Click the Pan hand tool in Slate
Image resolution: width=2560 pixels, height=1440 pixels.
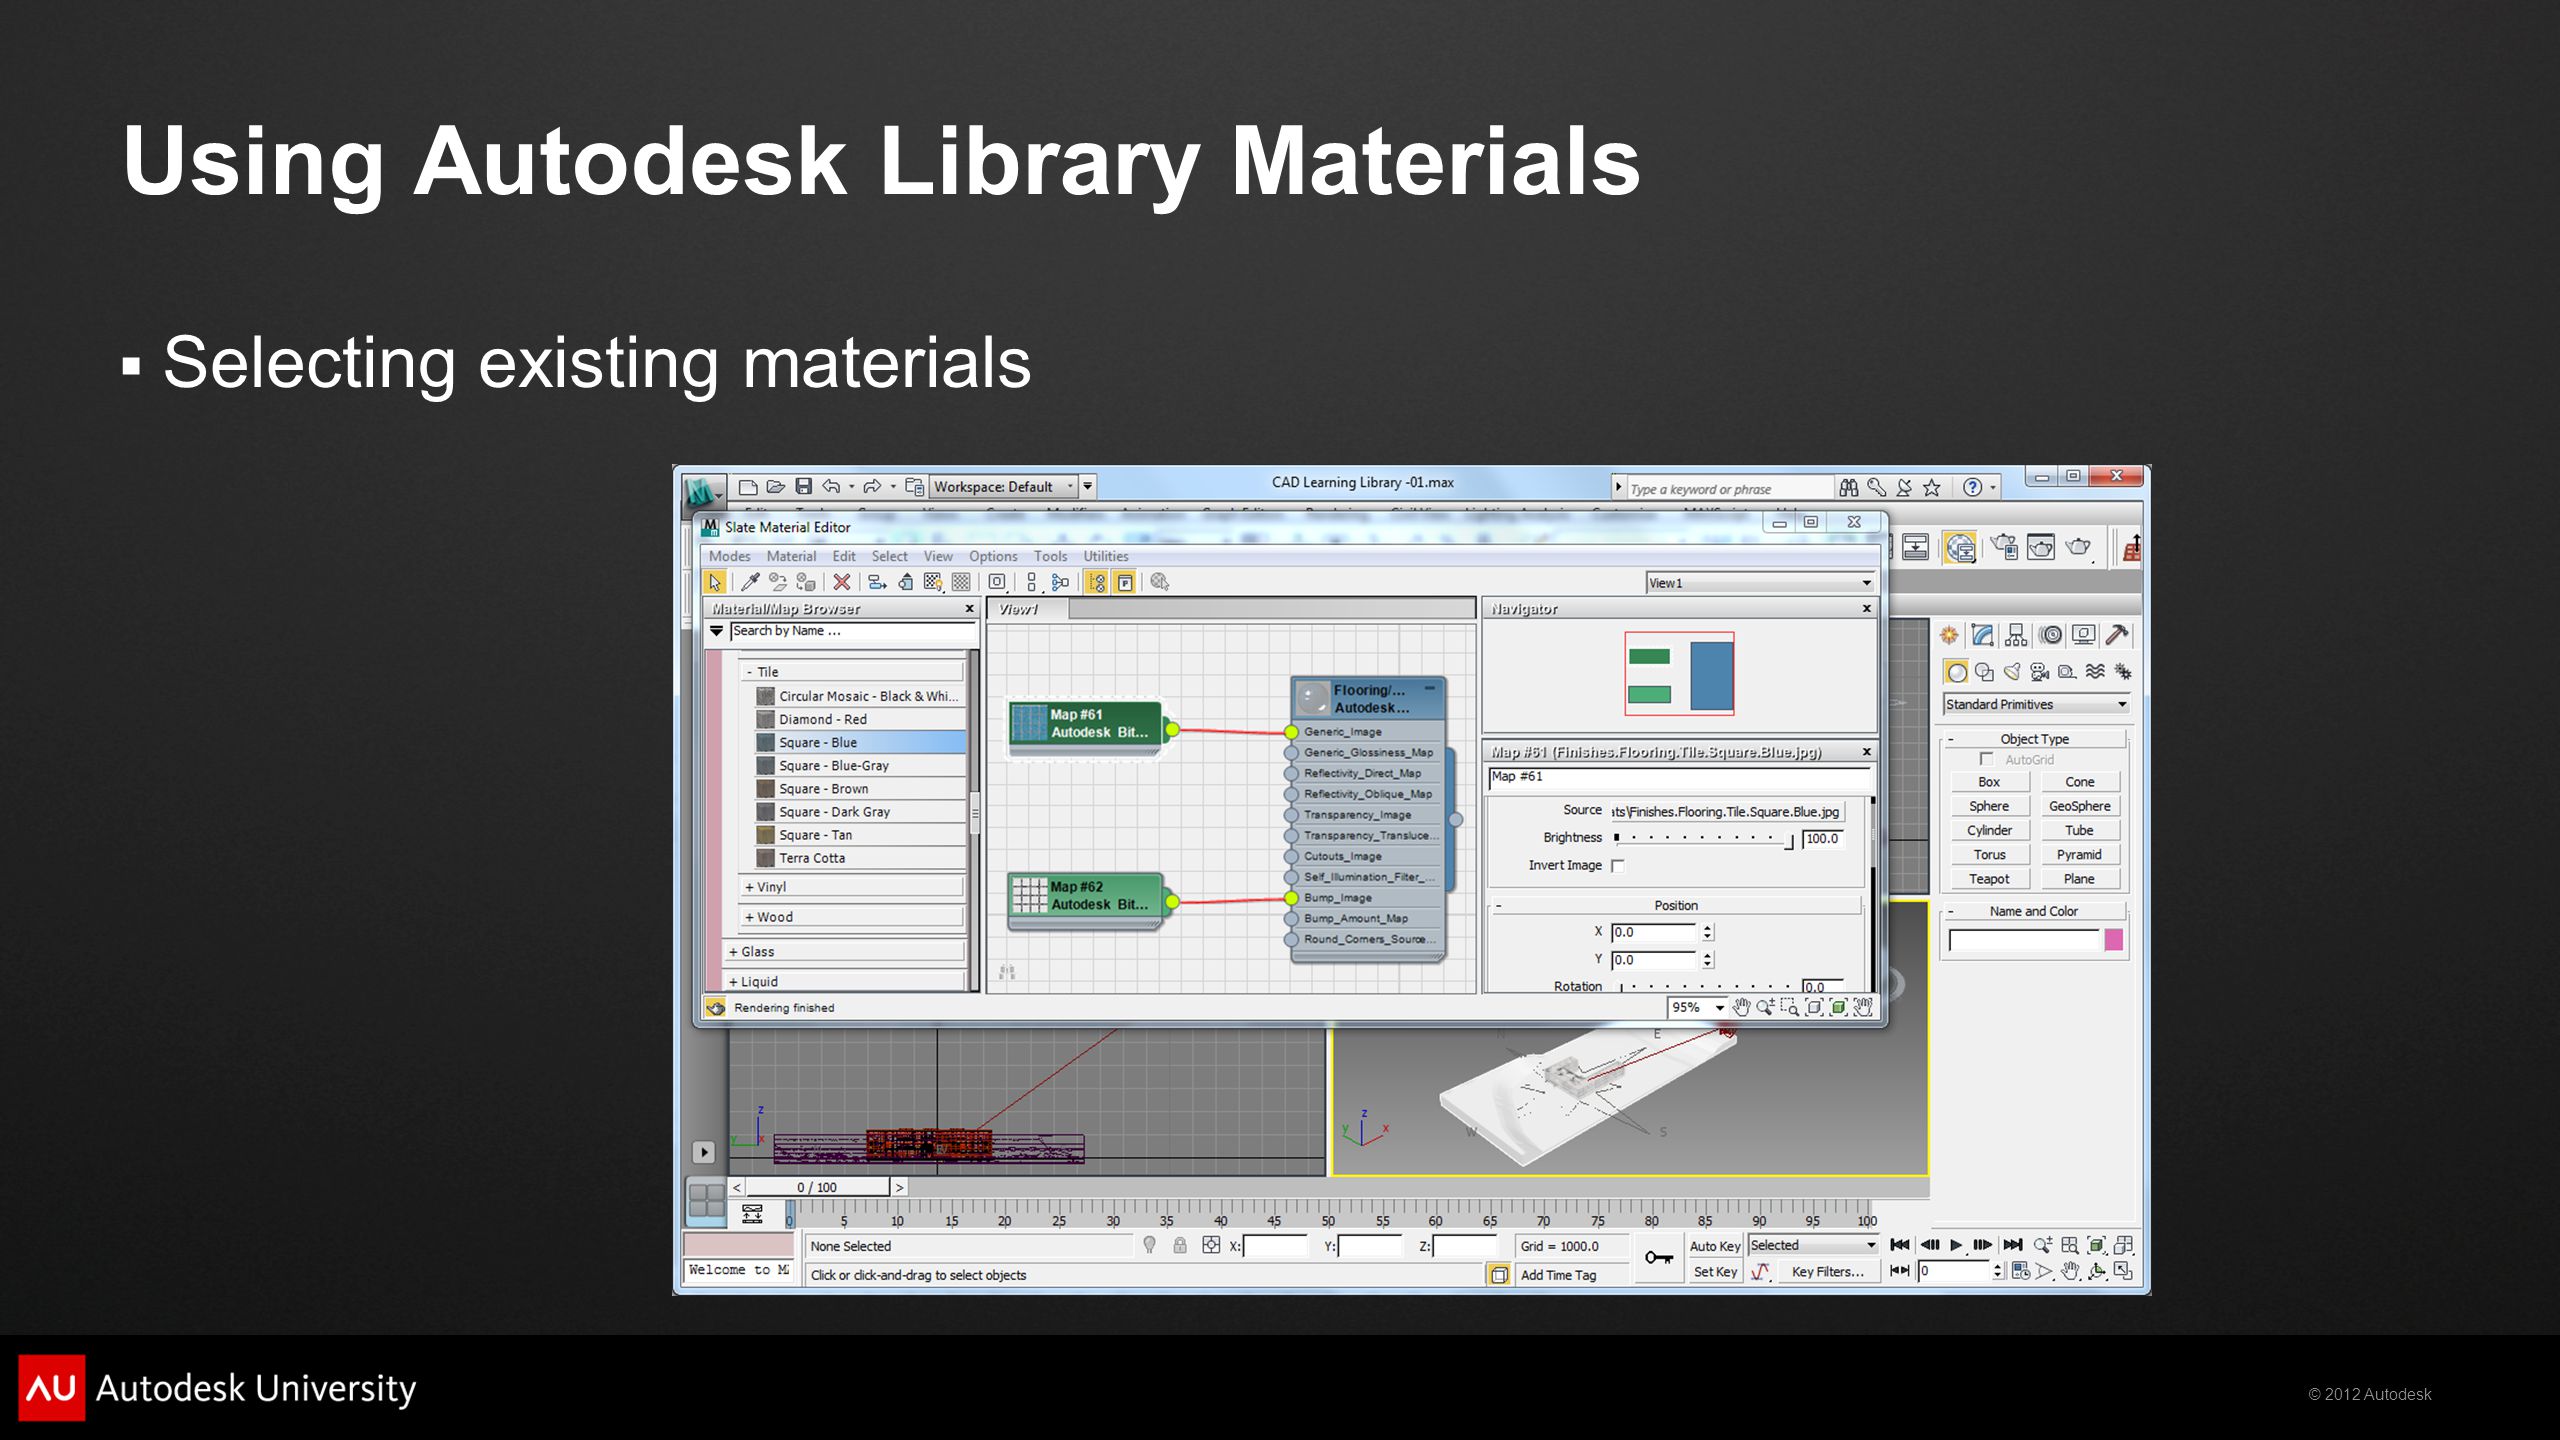(1741, 1008)
